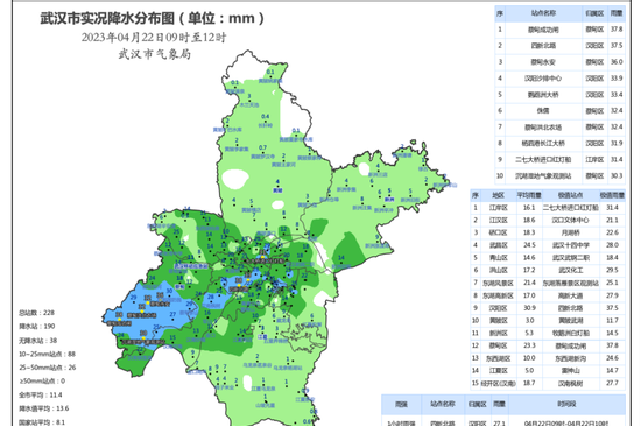Select '黄陂区' in the district table
Image resolution: width=640 pixels, height=426 pixels.
point(498,320)
